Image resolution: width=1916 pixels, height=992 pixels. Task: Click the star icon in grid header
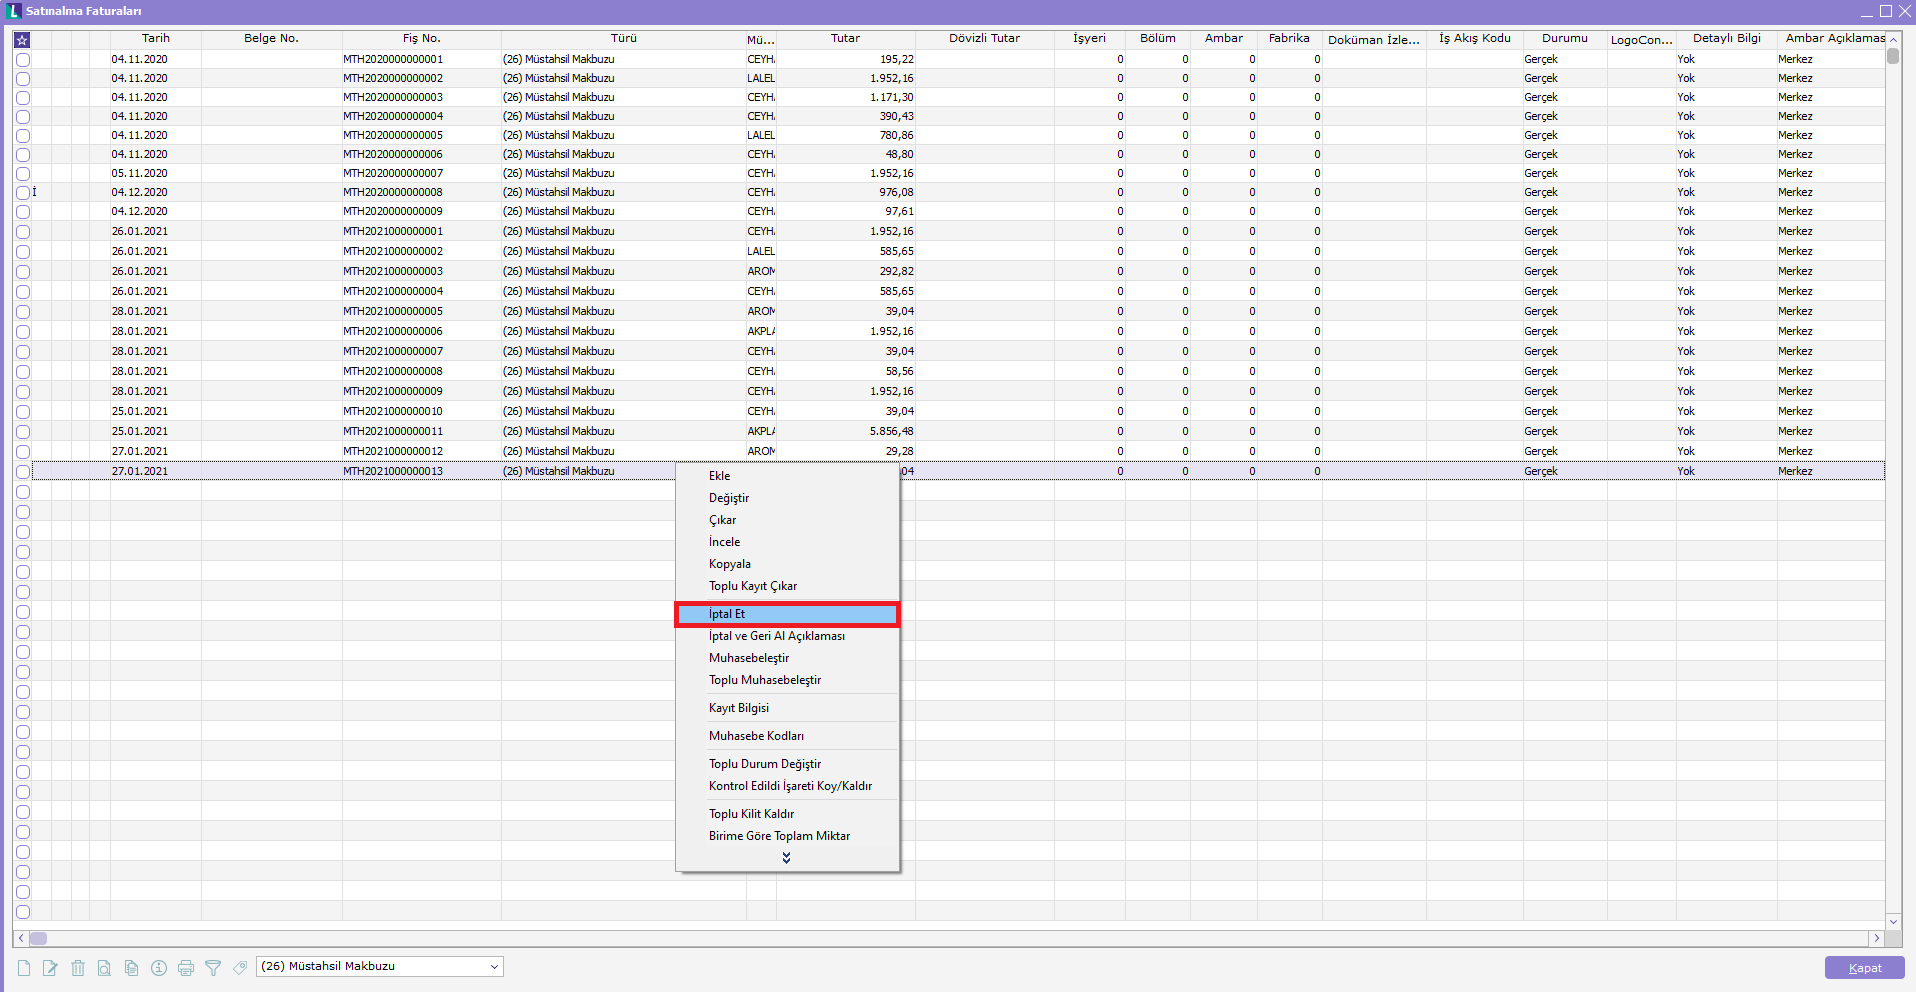tap(22, 40)
